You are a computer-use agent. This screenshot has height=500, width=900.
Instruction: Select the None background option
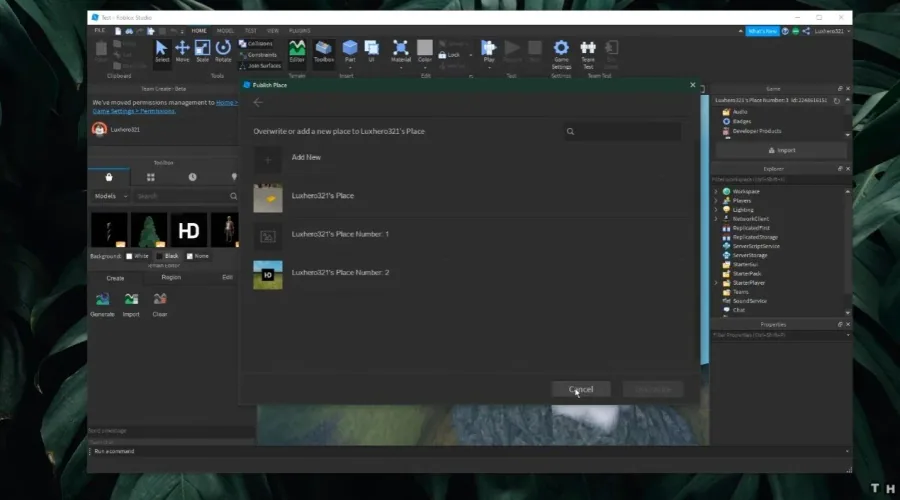tap(197, 256)
